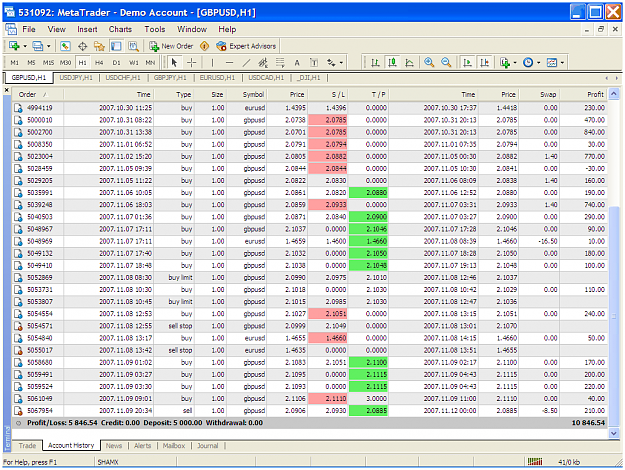The image size is (625, 470).
Task: Open the Strategy Tester icon
Action: click(133, 46)
